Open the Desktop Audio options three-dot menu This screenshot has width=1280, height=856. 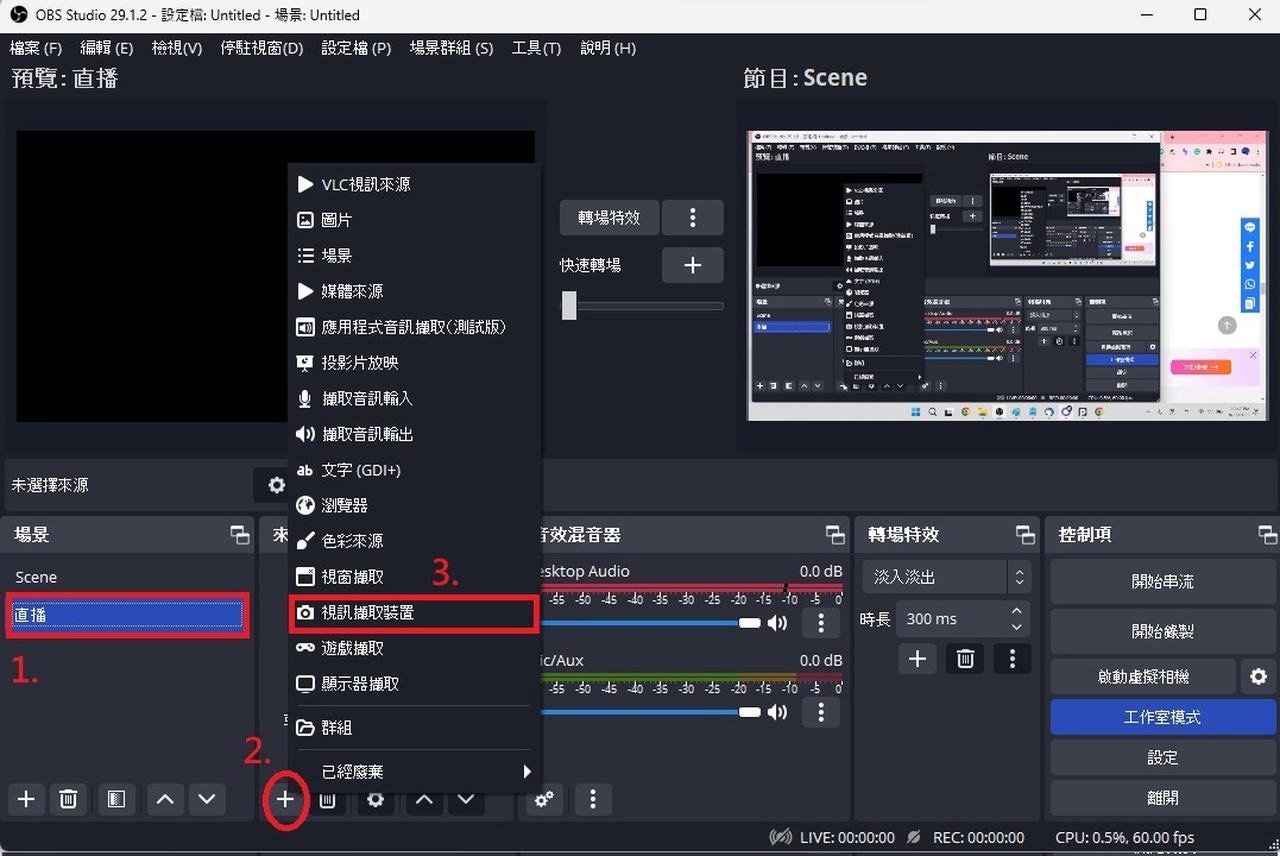click(x=821, y=623)
